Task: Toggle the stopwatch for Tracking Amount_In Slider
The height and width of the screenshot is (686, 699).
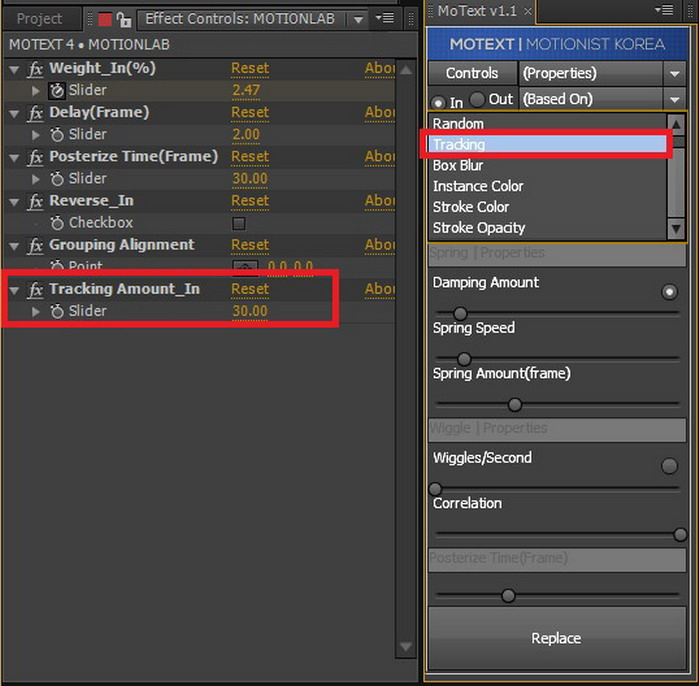Action: point(57,311)
